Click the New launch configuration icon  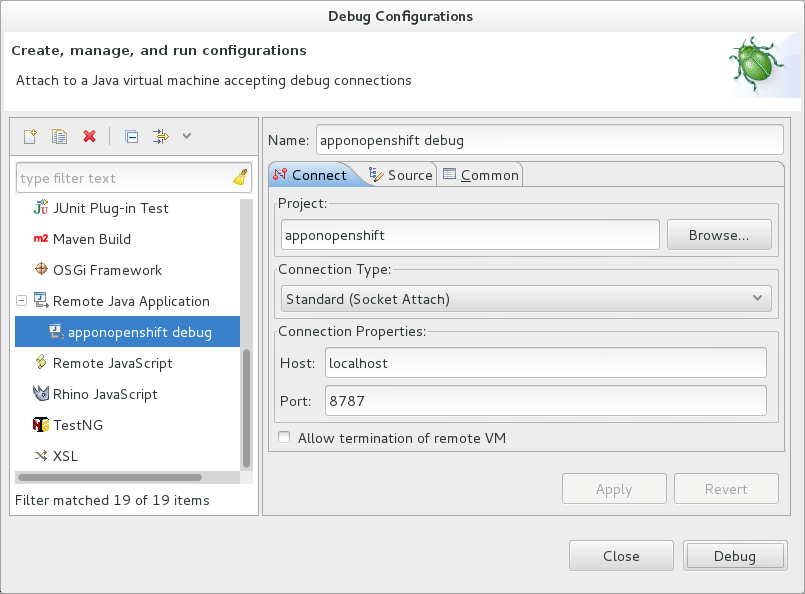30,136
